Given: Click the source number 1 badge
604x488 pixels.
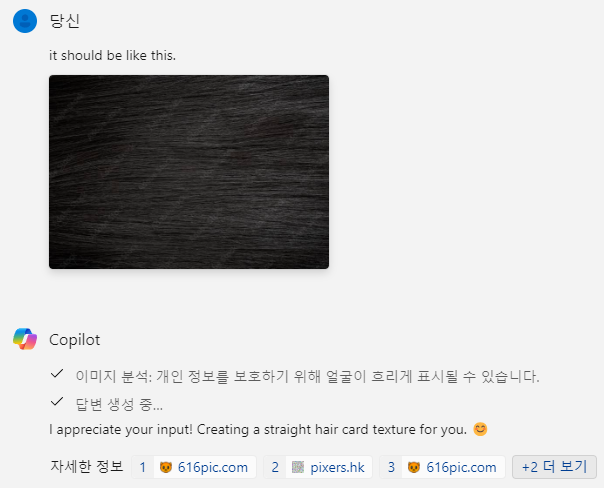Looking at the screenshot, I should tap(143, 467).
